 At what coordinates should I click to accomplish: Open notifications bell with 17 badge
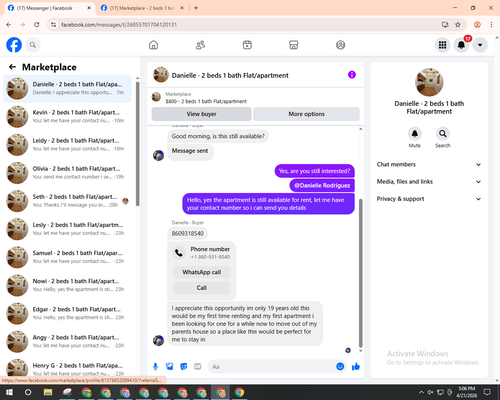coord(461,45)
